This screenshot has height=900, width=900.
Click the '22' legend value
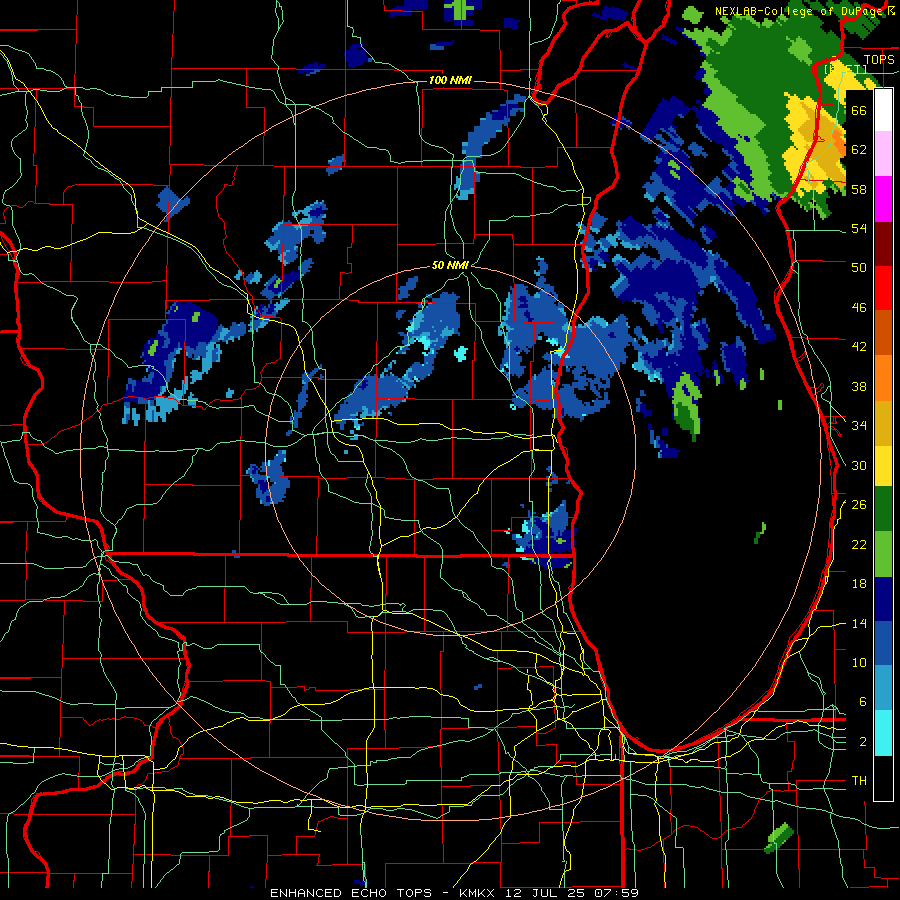point(859,544)
